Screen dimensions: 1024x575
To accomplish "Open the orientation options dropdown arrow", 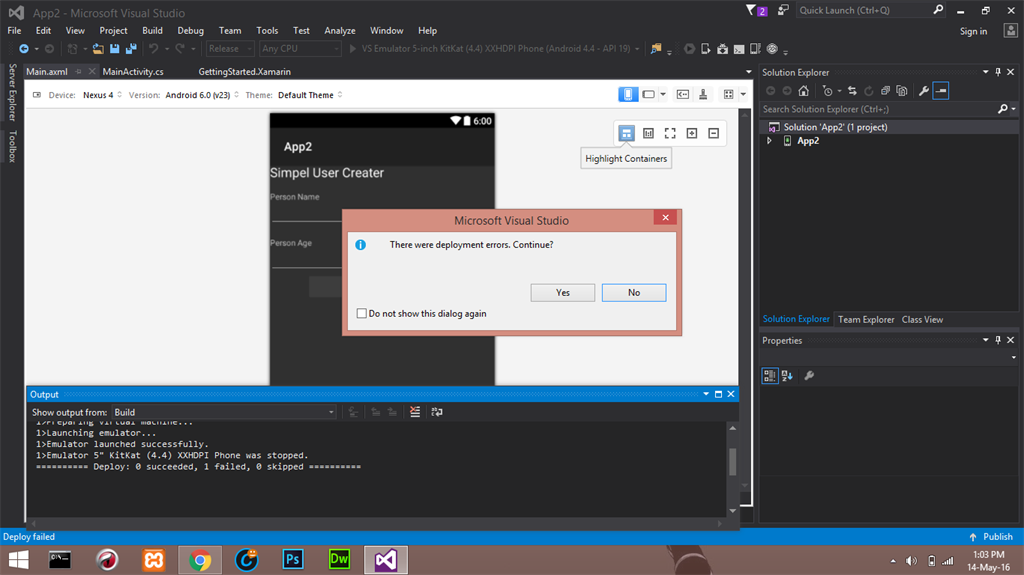I will point(663,95).
